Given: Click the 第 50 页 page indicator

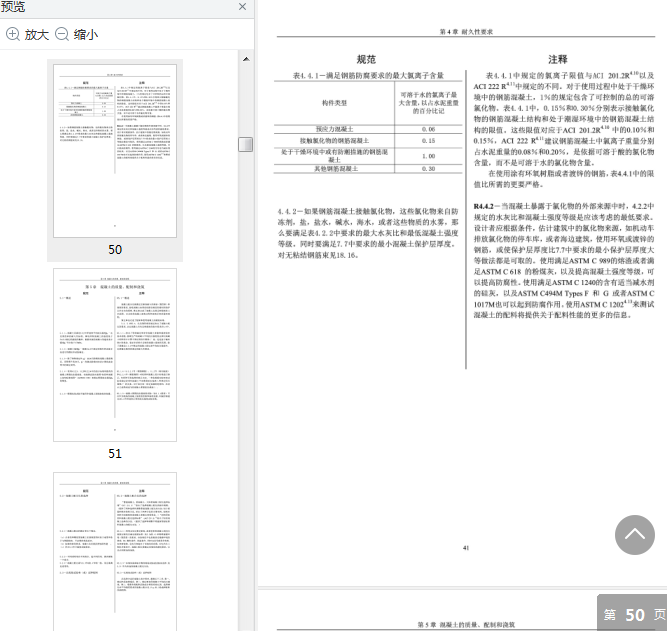Looking at the screenshot, I should (x=634, y=614).
